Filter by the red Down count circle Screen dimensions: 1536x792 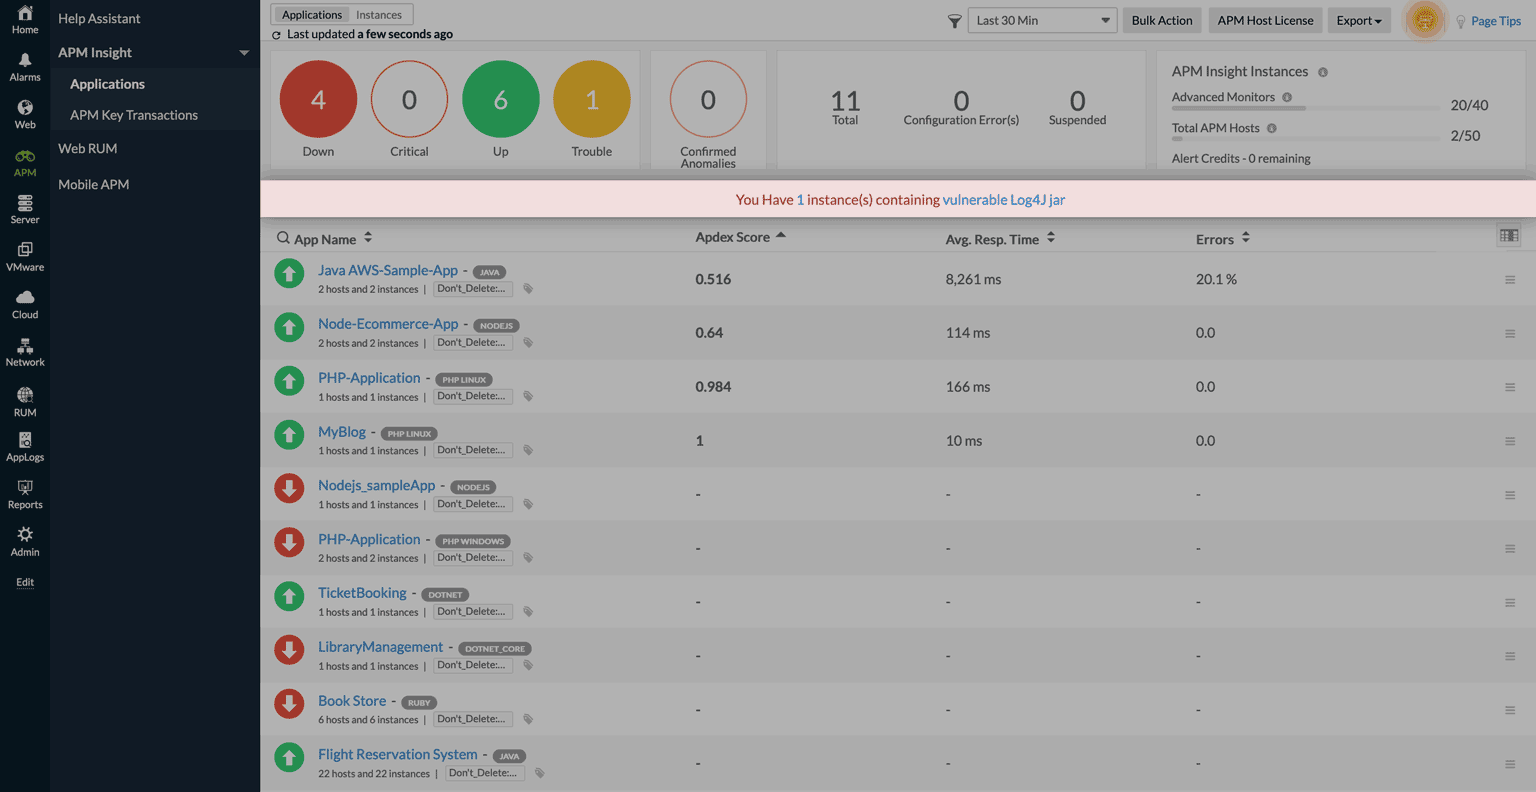[x=318, y=99]
